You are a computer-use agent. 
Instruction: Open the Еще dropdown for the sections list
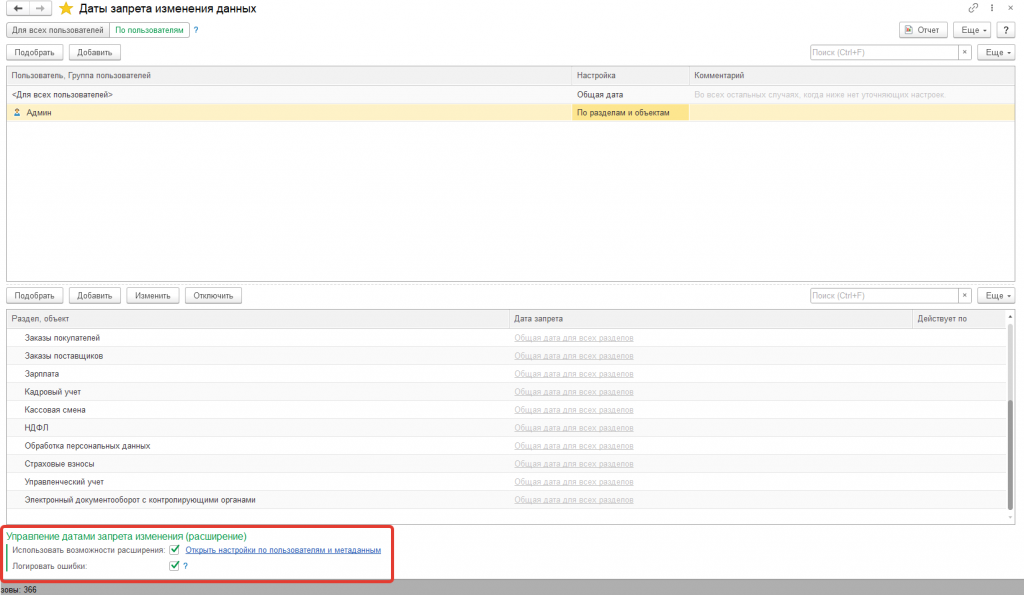click(996, 296)
